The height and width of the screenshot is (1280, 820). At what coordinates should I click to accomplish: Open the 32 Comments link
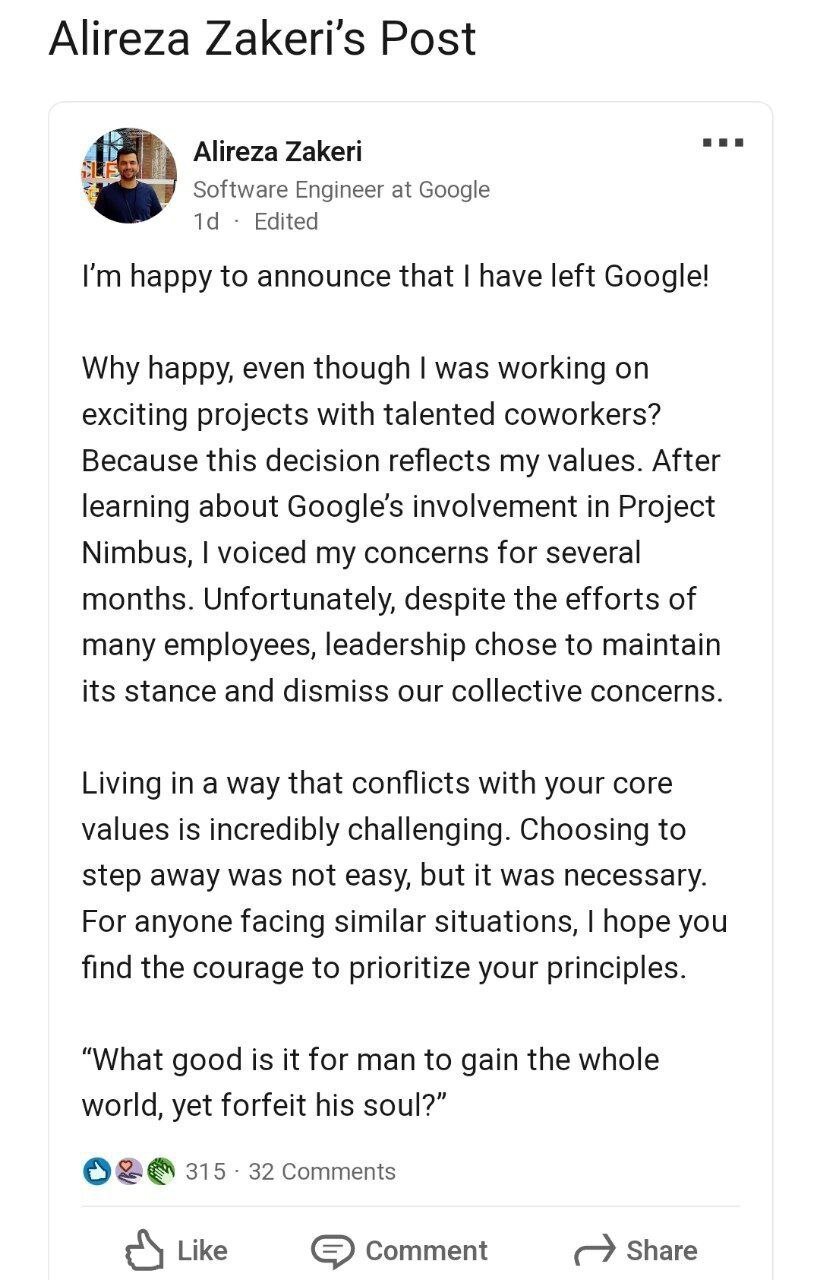[x=322, y=1171]
